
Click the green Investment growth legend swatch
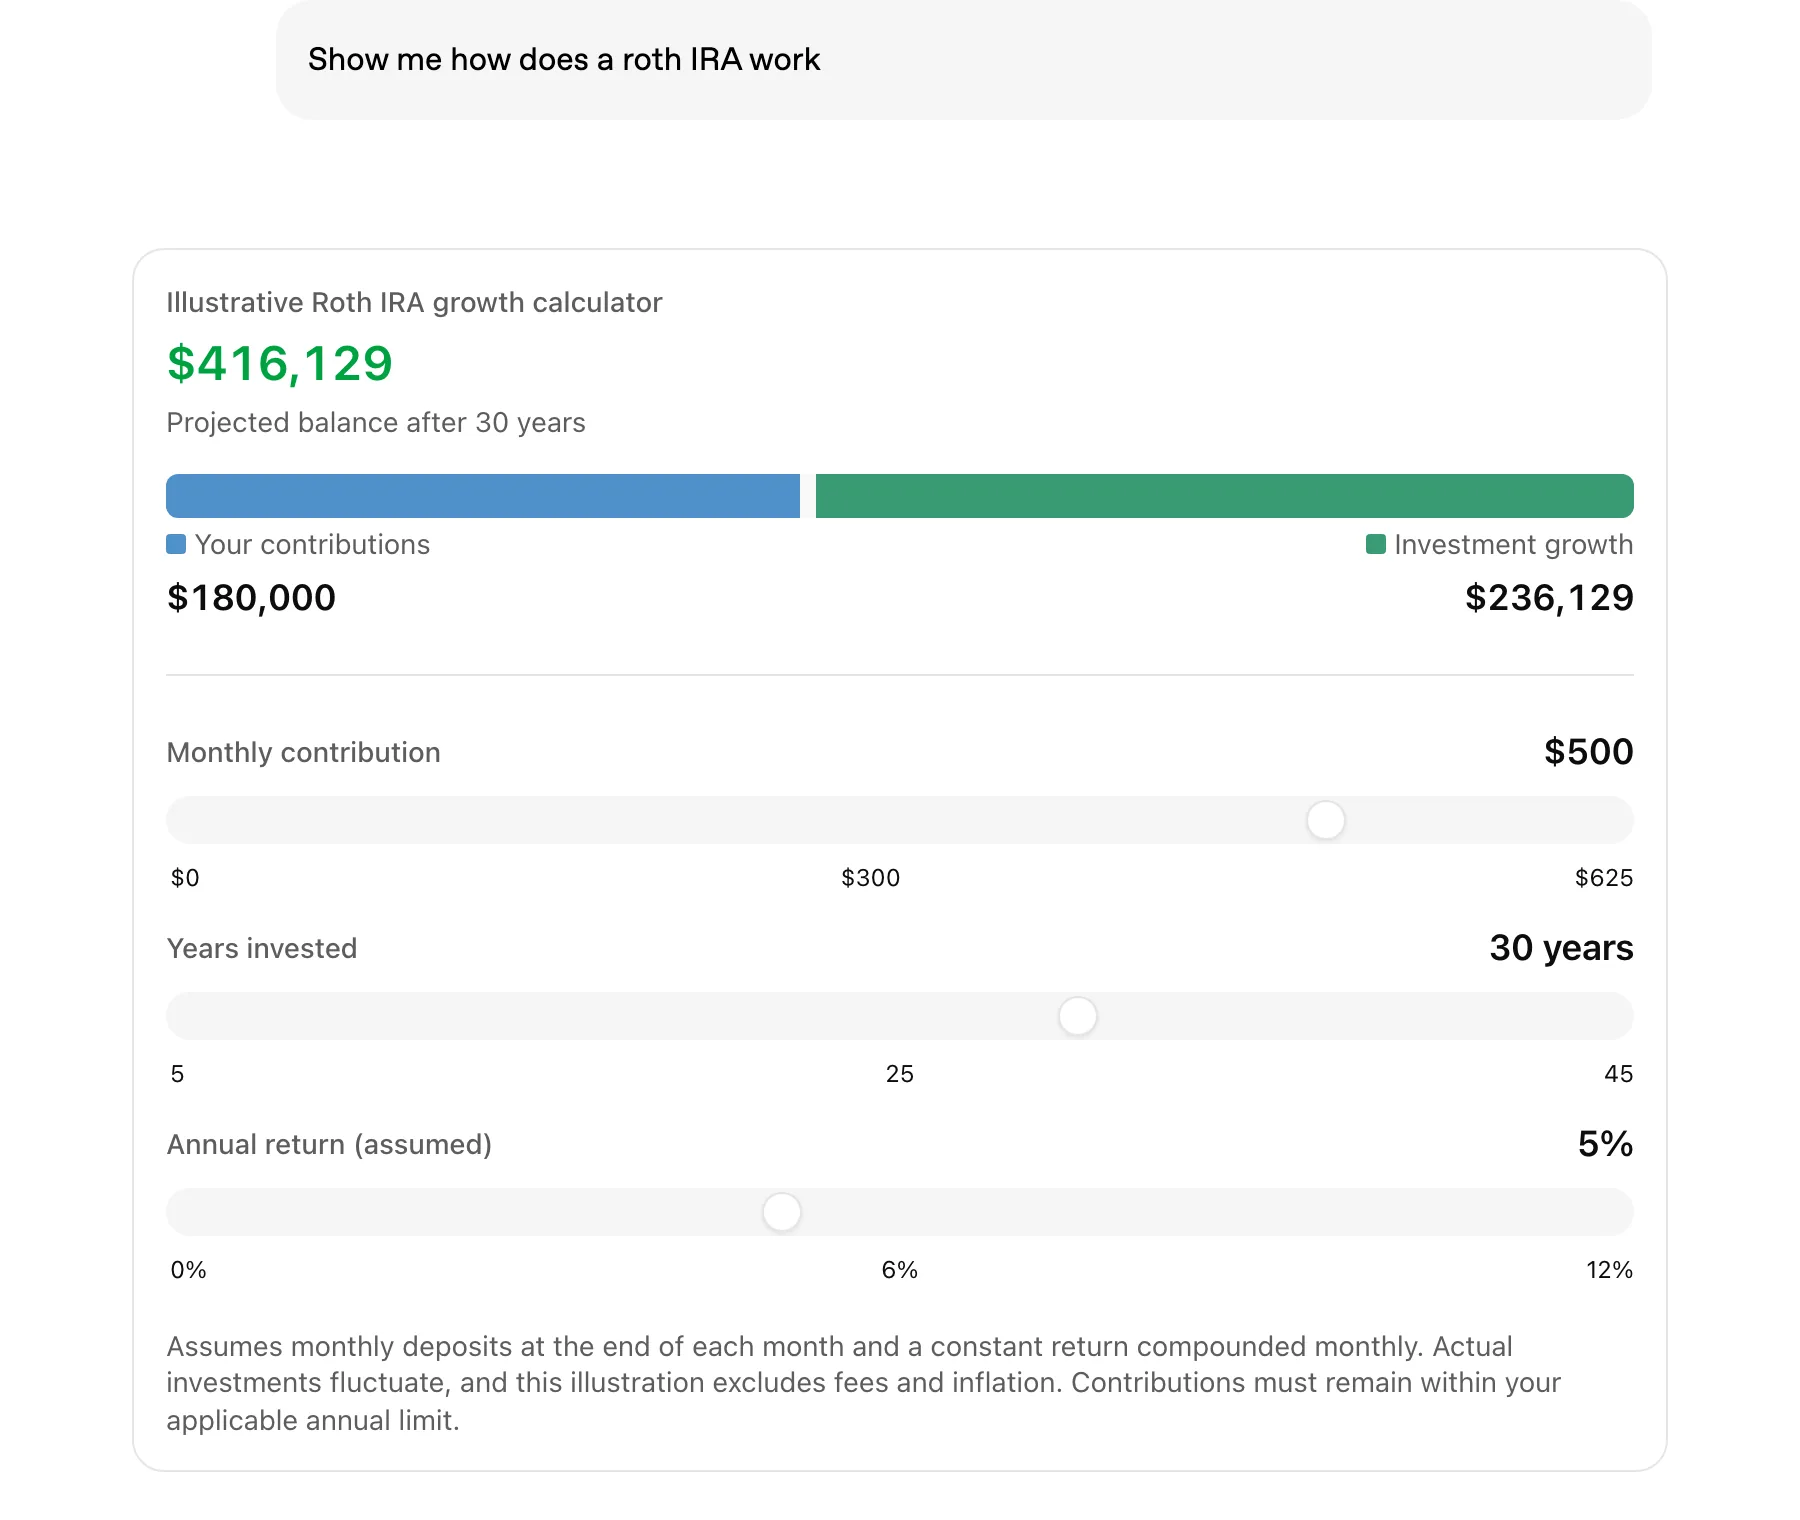(x=1376, y=544)
